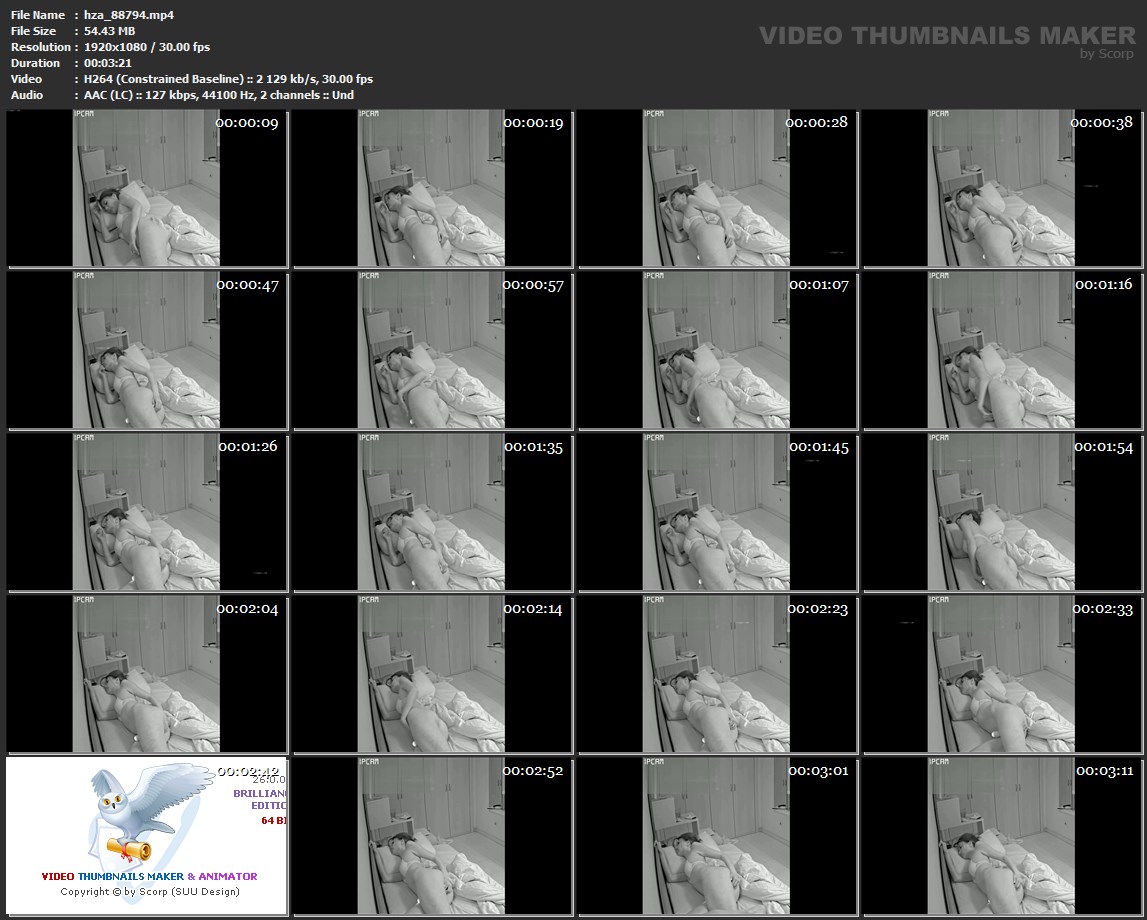1147x920 pixels.
Task: Open the thumbnail at 00:02:14
Action: pyautogui.click(x=432, y=674)
